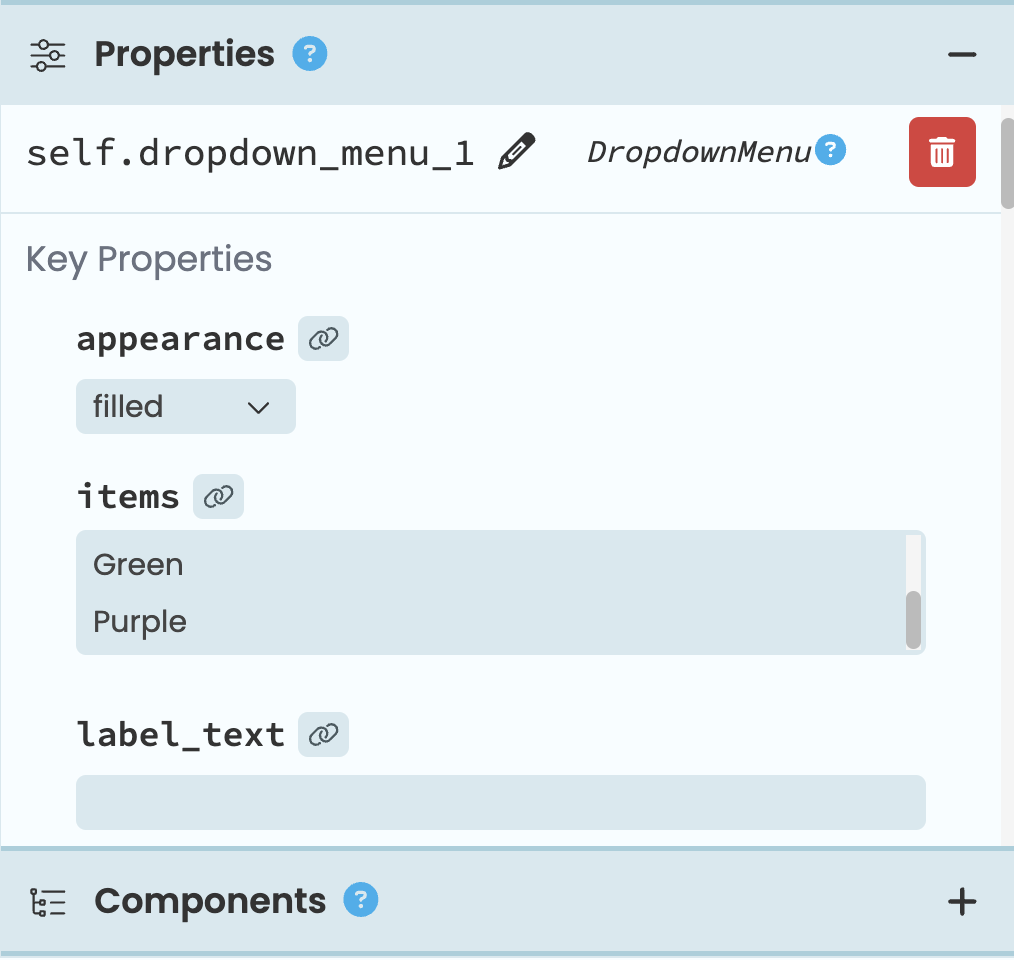Click the Components panel tree icon

pos(47,901)
